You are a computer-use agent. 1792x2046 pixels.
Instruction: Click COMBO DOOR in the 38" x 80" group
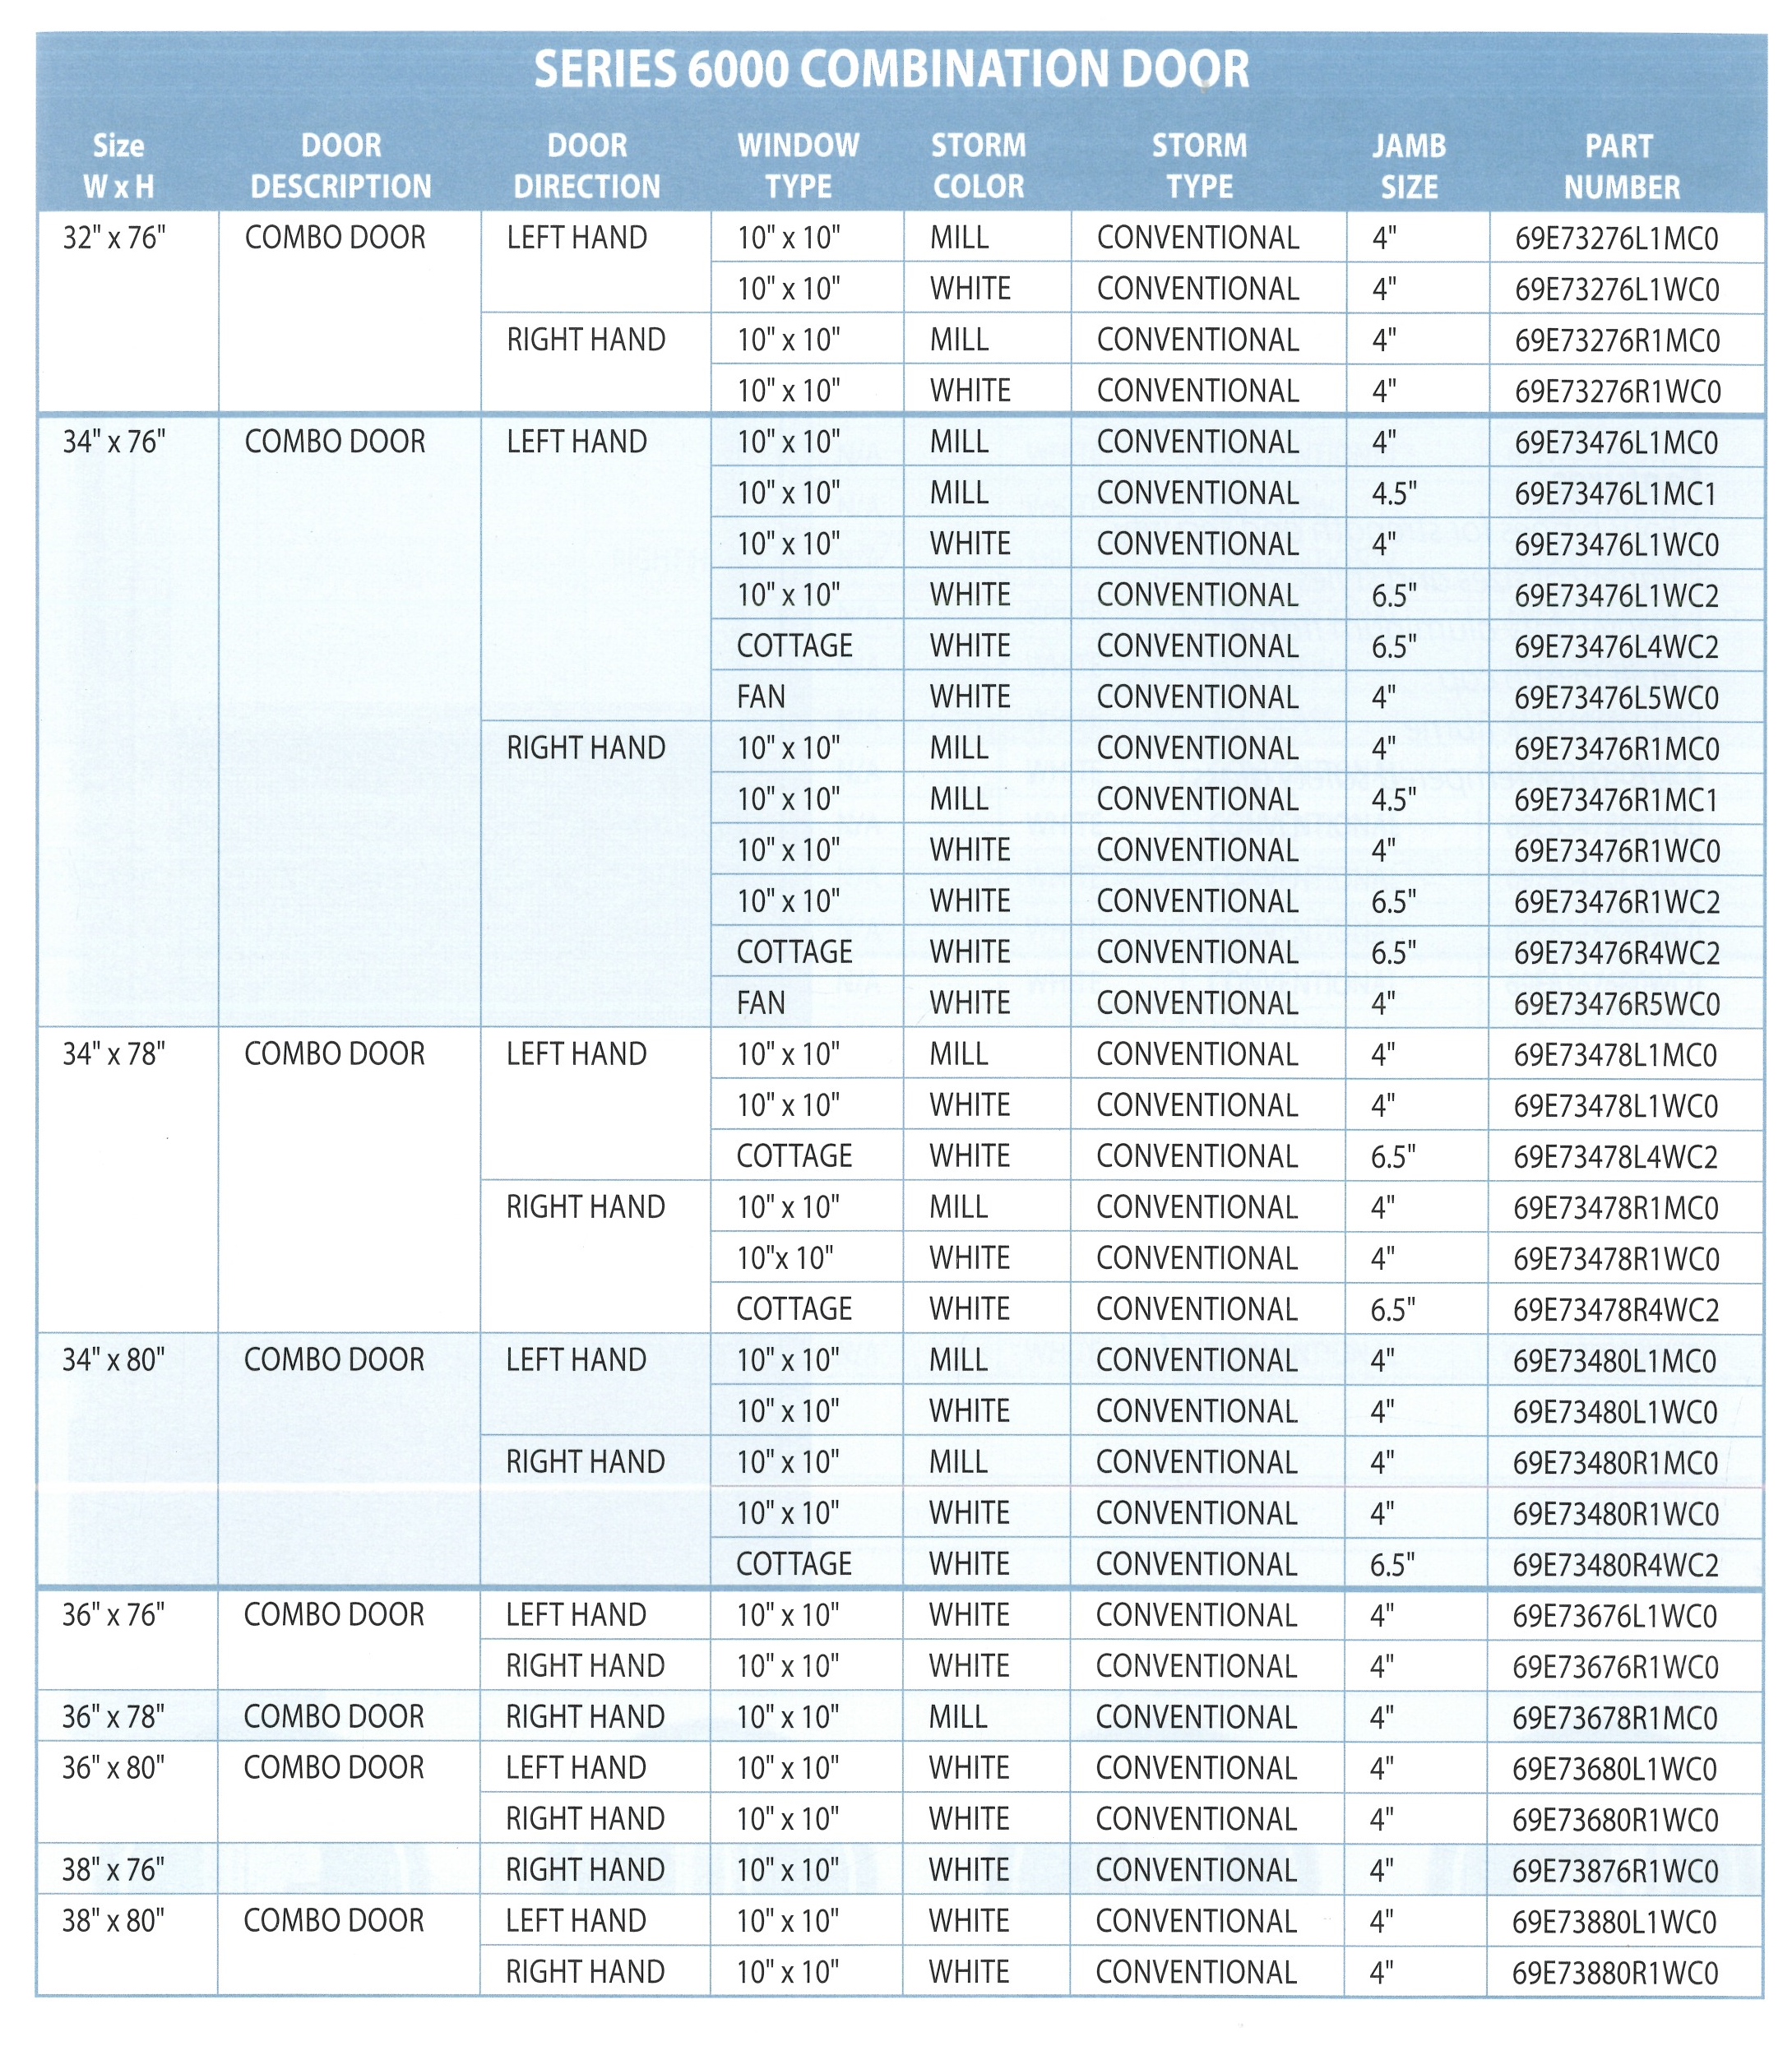(334, 1921)
